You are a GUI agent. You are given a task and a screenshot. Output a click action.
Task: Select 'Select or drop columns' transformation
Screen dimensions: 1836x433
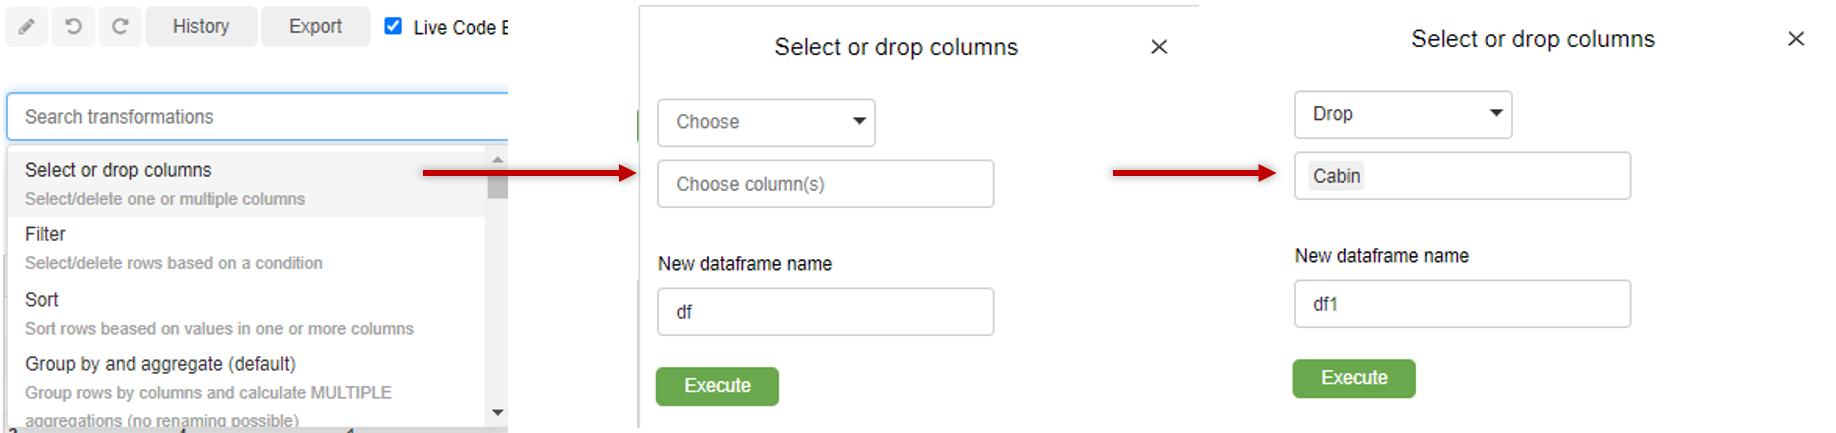click(x=118, y=170)
